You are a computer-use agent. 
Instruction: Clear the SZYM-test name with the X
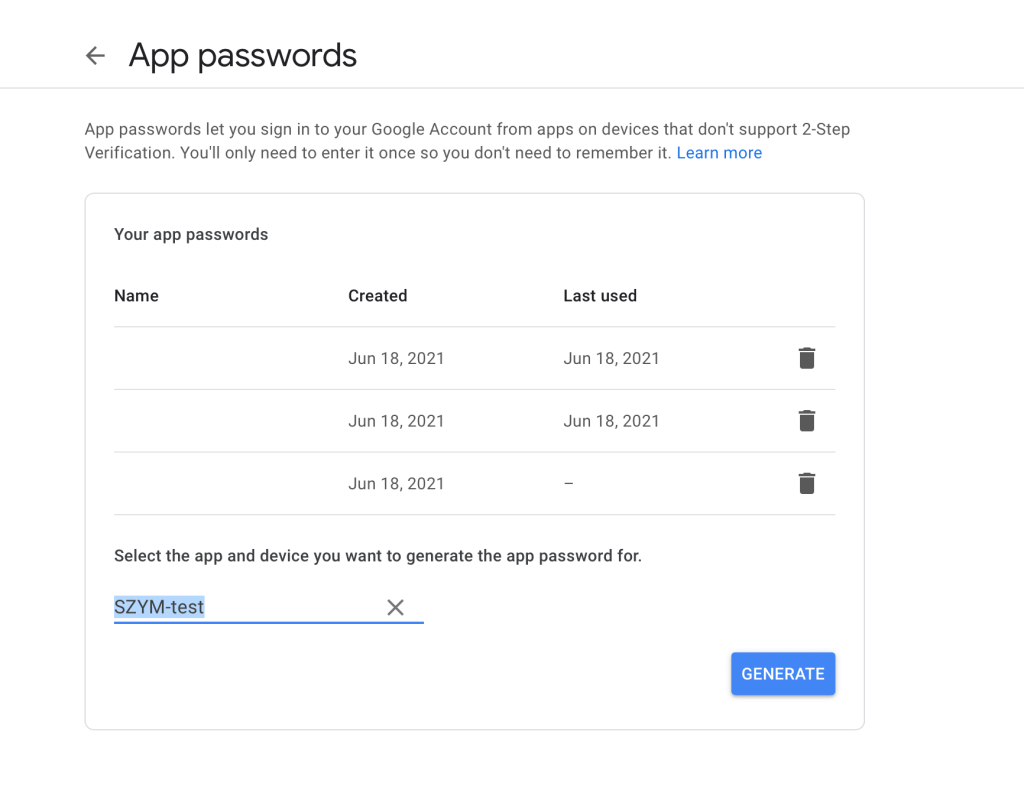coord(395,607)
